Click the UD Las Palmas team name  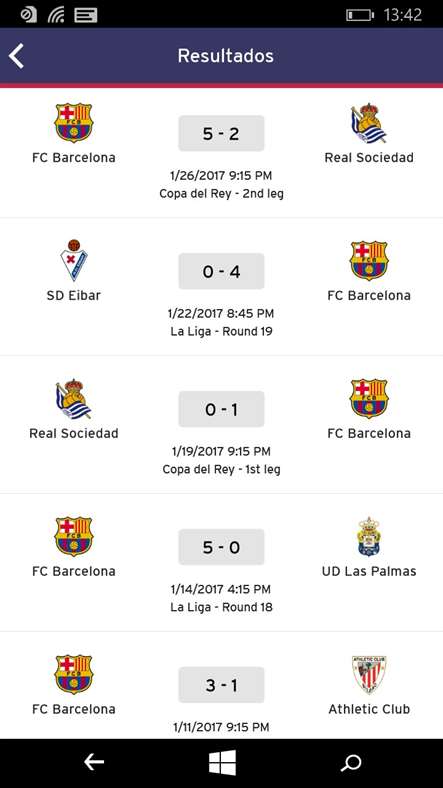369,571
